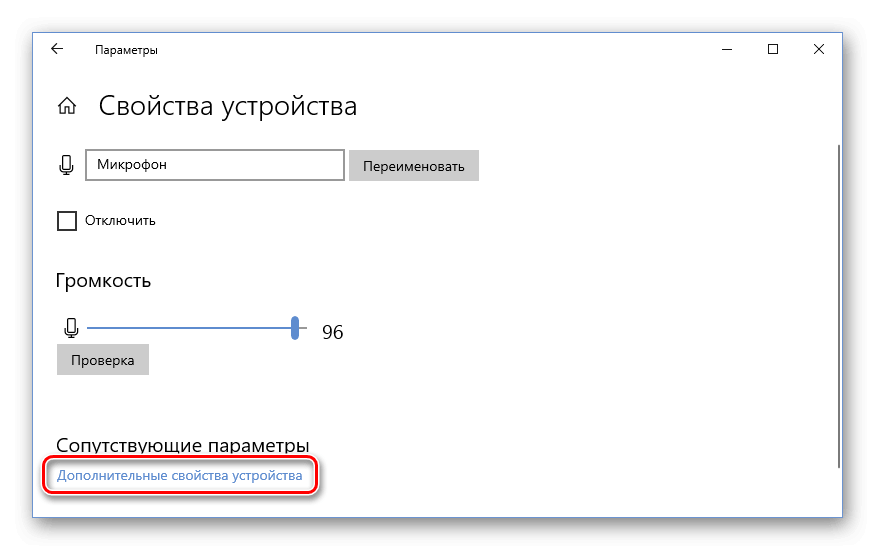Click the Громкость section heading
This screenshot has height=550, width=875.
point(103,281)
